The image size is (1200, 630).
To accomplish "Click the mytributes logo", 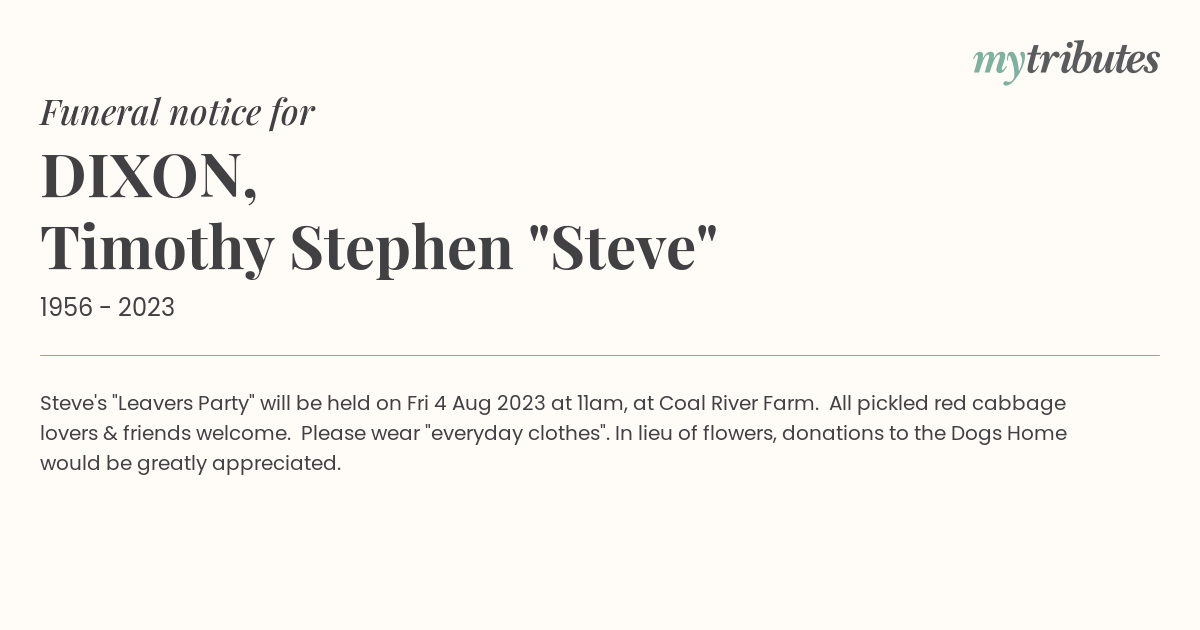I will click(1066, 61).
